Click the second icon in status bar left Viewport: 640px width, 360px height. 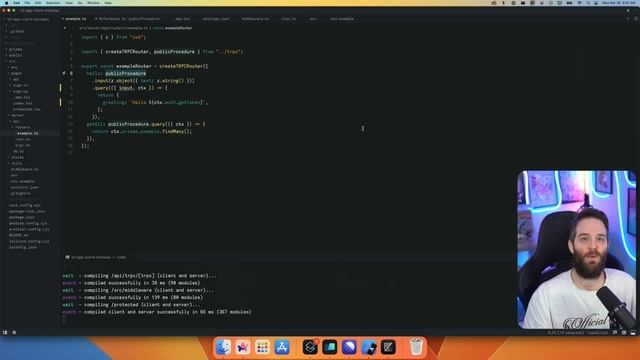tap(14, 333)
